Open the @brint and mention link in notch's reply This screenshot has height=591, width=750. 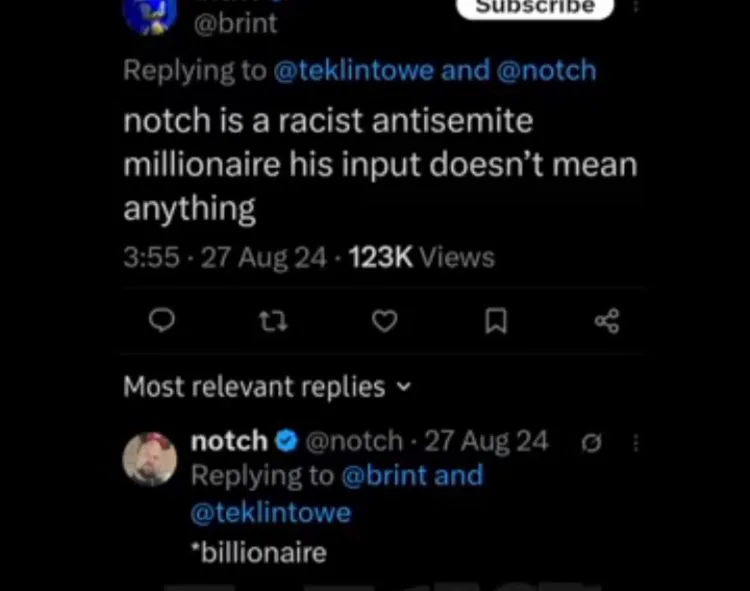(413, 475)
